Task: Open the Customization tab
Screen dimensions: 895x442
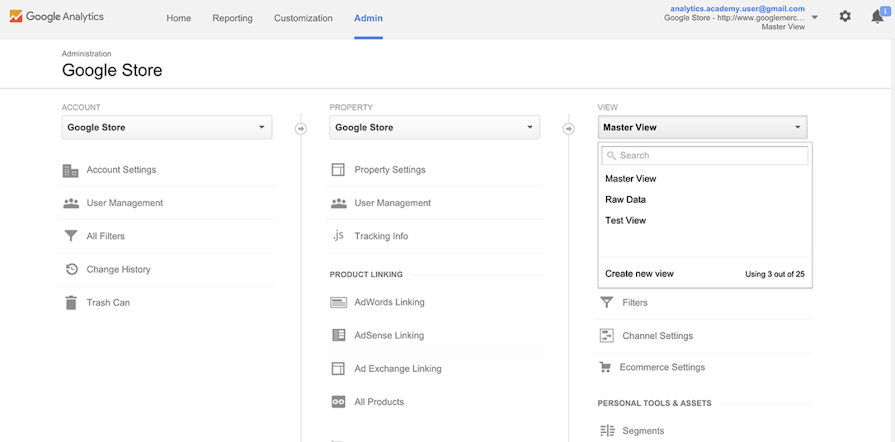Action: [x=303, y=18]
